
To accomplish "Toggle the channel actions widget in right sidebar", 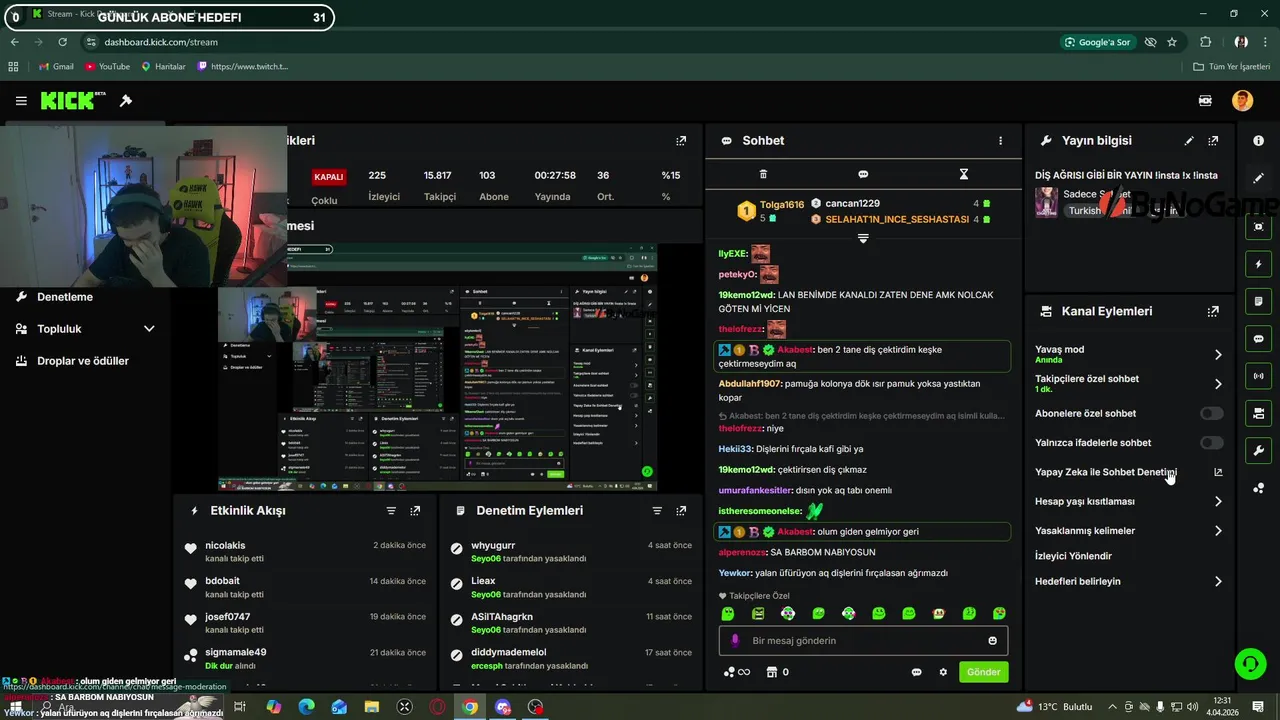I will [1258, 413].
